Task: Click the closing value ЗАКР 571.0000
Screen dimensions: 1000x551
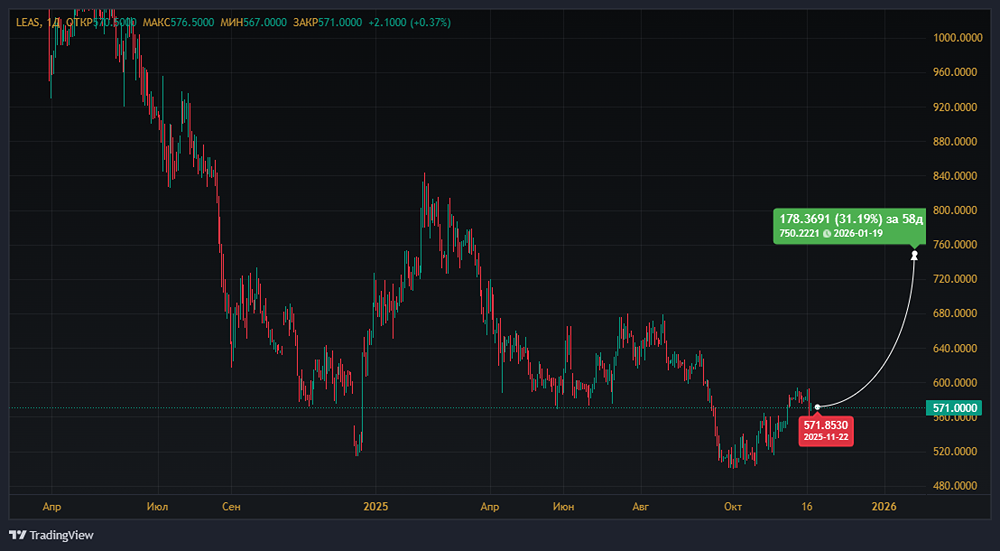Action: [327, 22]
